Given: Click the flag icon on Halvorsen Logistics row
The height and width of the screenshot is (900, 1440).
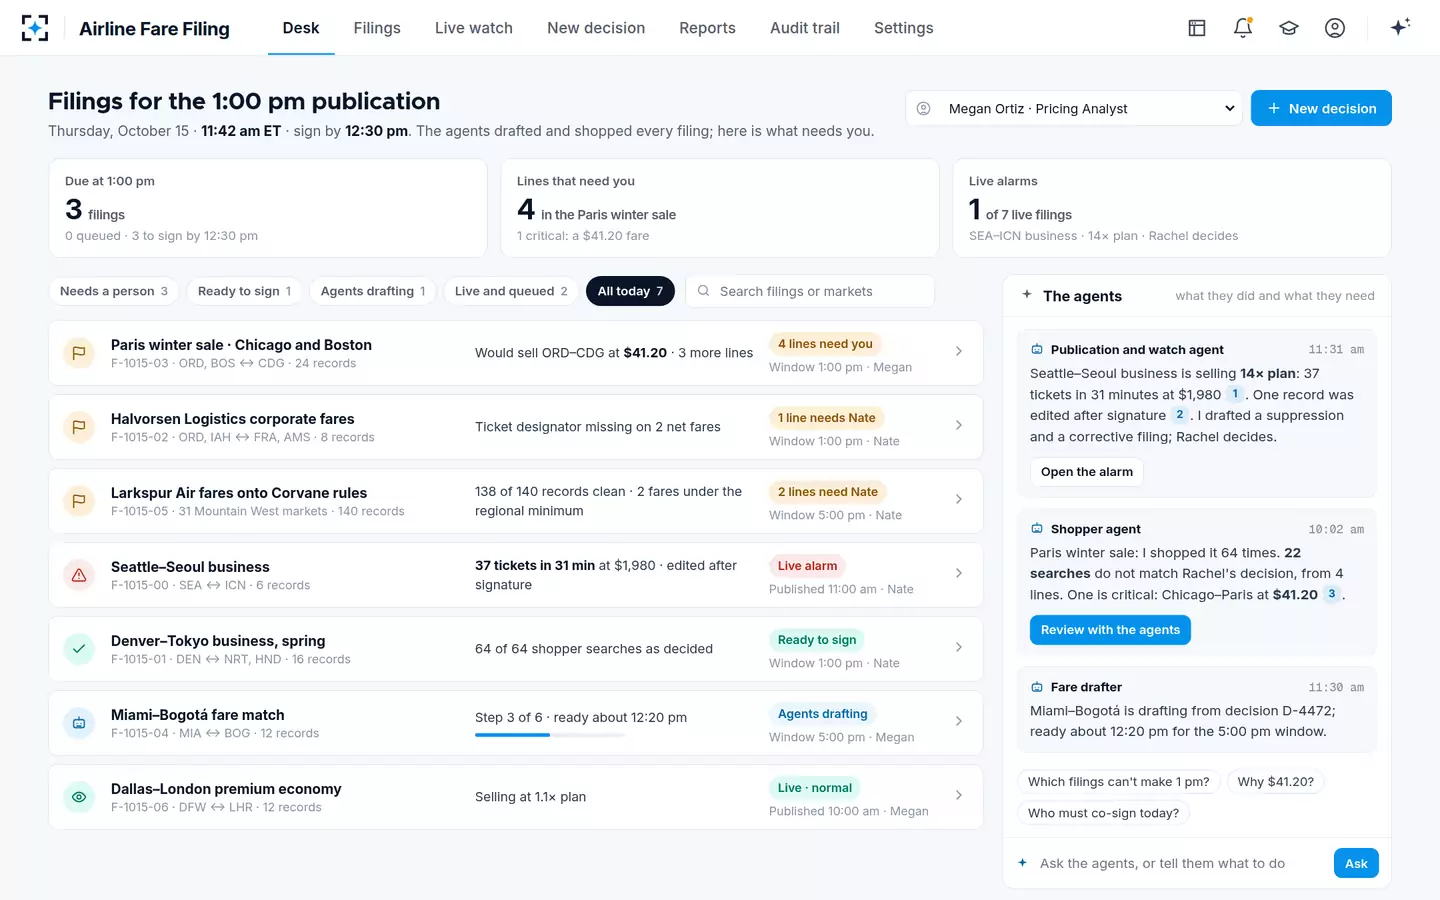Looking at the screenshot, I should 79,427.
